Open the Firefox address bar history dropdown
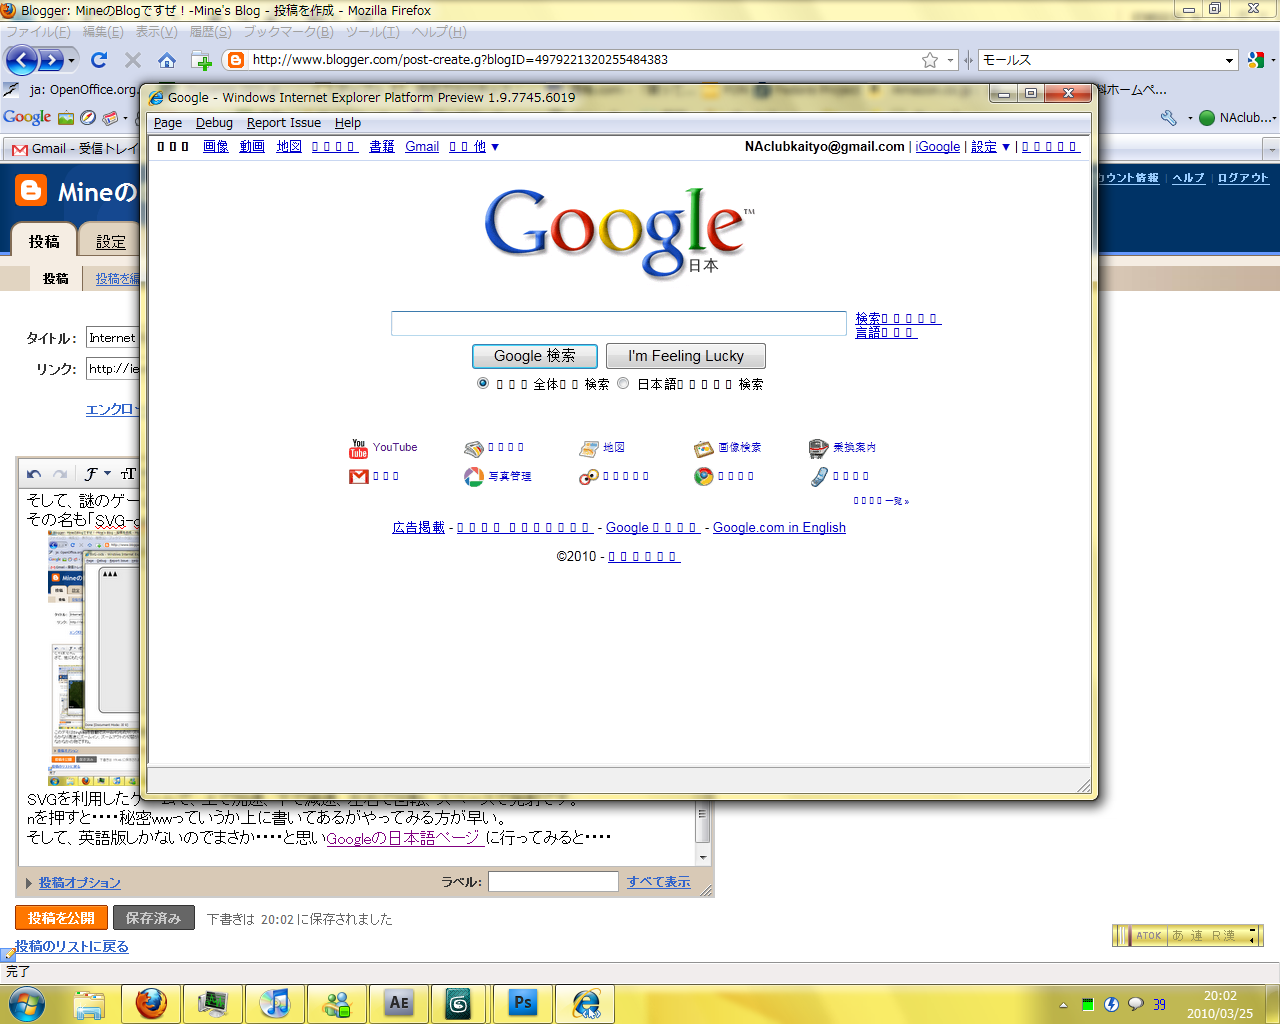The image size is (1280, 1024). click(x=951, y=60)
